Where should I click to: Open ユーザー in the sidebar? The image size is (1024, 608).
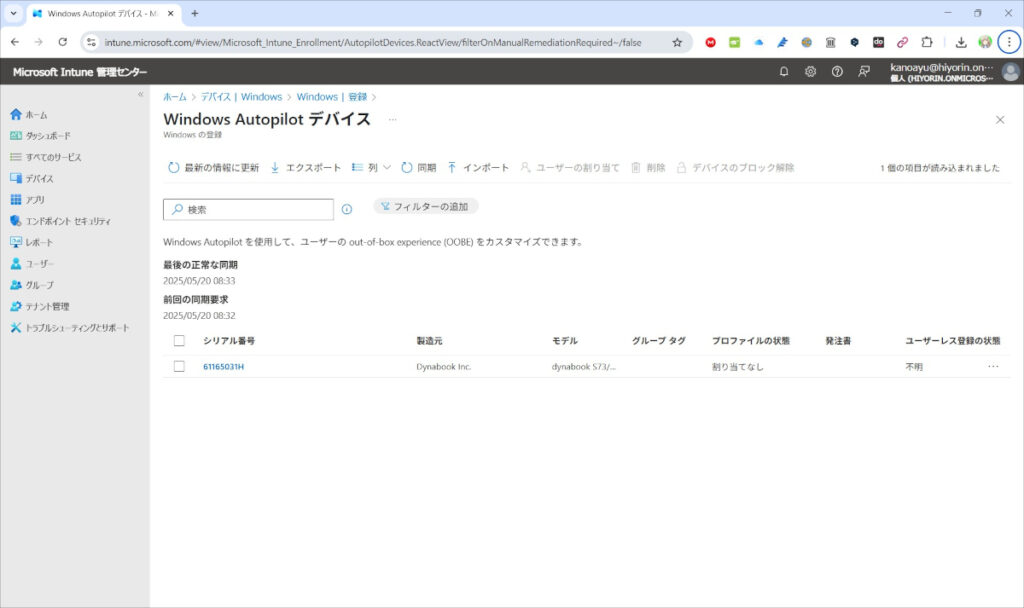pyautogui.click(x=31, y=264)
